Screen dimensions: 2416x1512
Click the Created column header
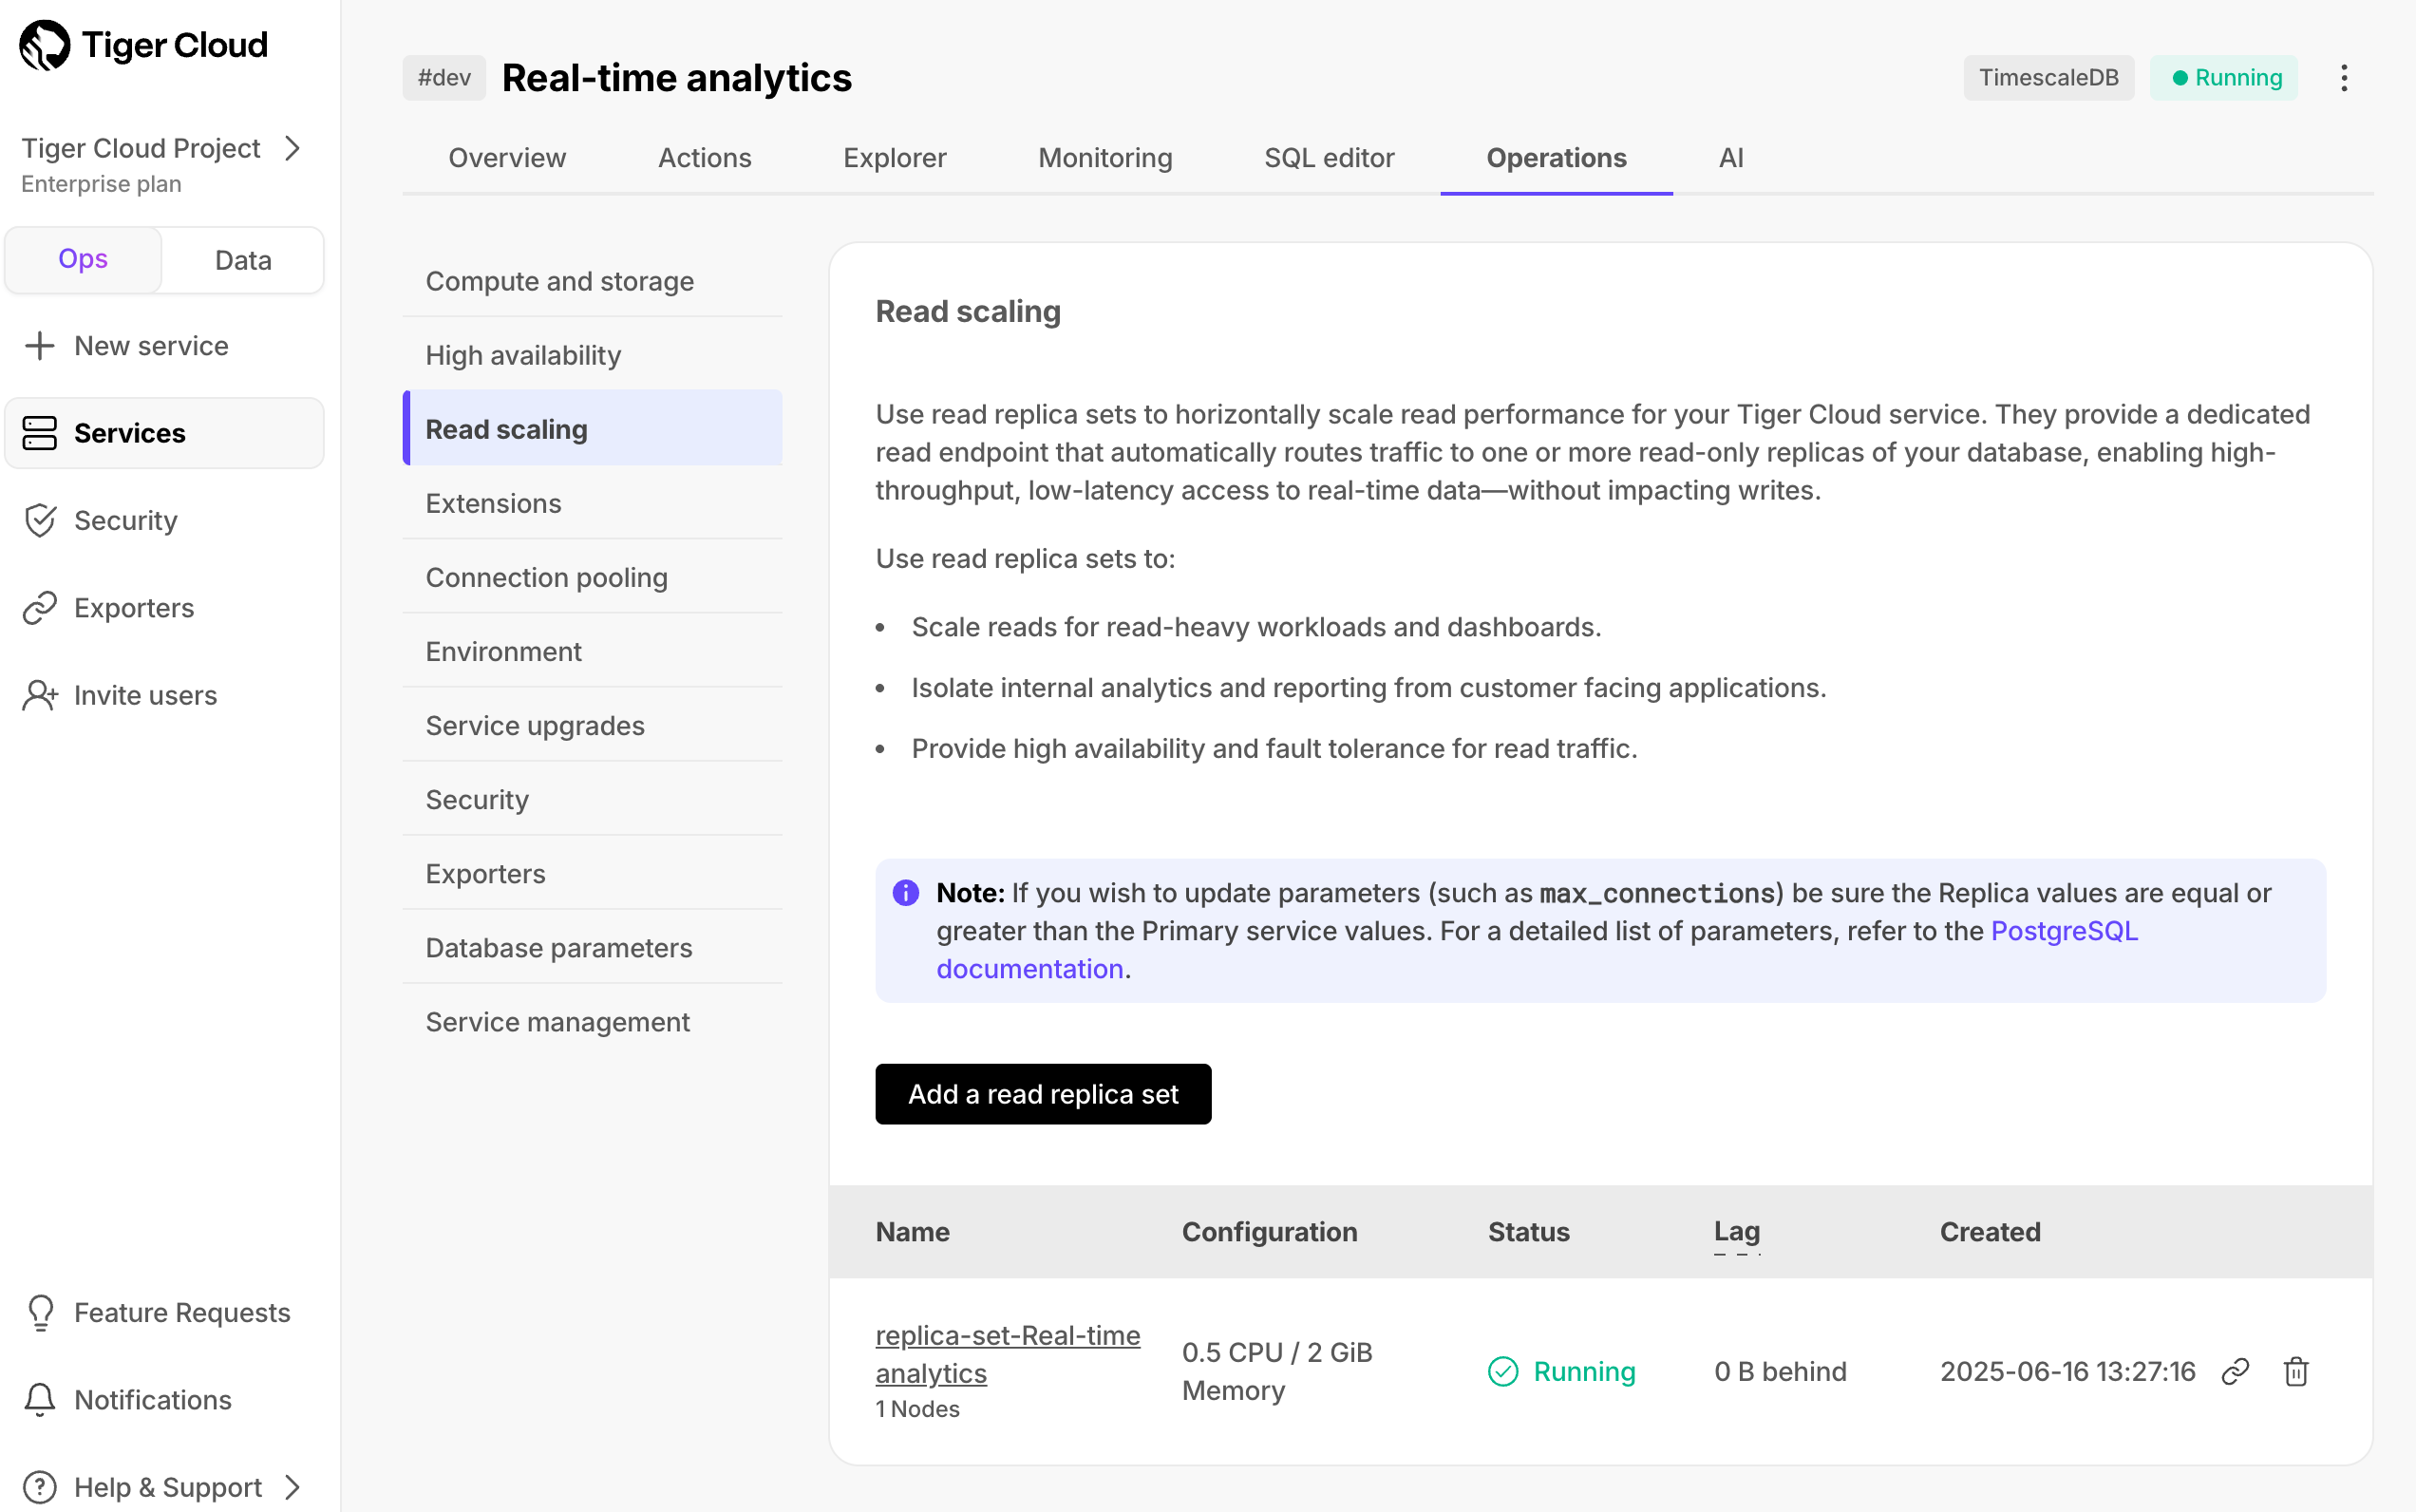pyautogui.click(x=1990, y=1231)
